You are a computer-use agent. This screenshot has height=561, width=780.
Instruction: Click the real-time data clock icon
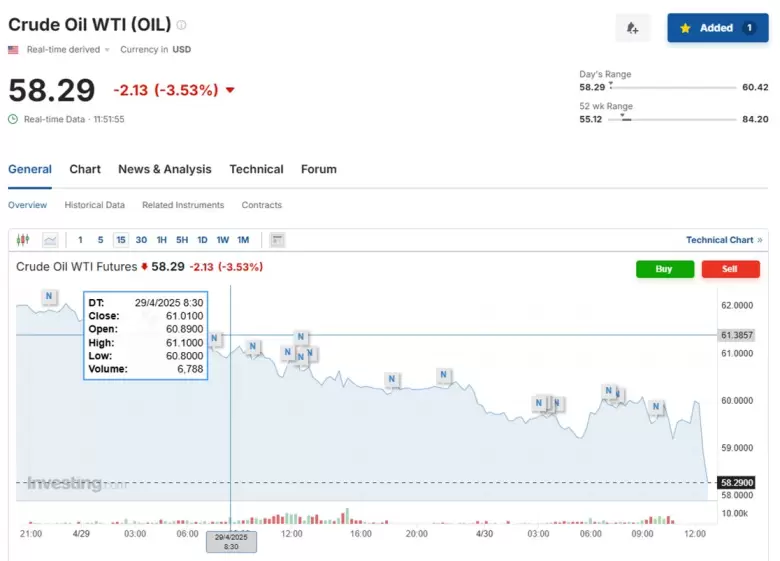[x=13, y=119]
